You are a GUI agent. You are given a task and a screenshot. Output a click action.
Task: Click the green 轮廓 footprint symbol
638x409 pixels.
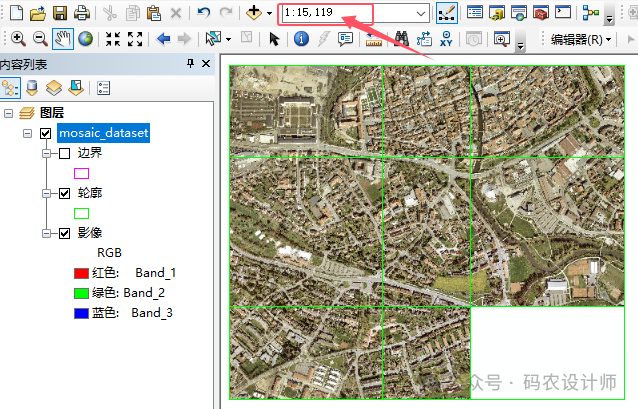pos(81,213)
